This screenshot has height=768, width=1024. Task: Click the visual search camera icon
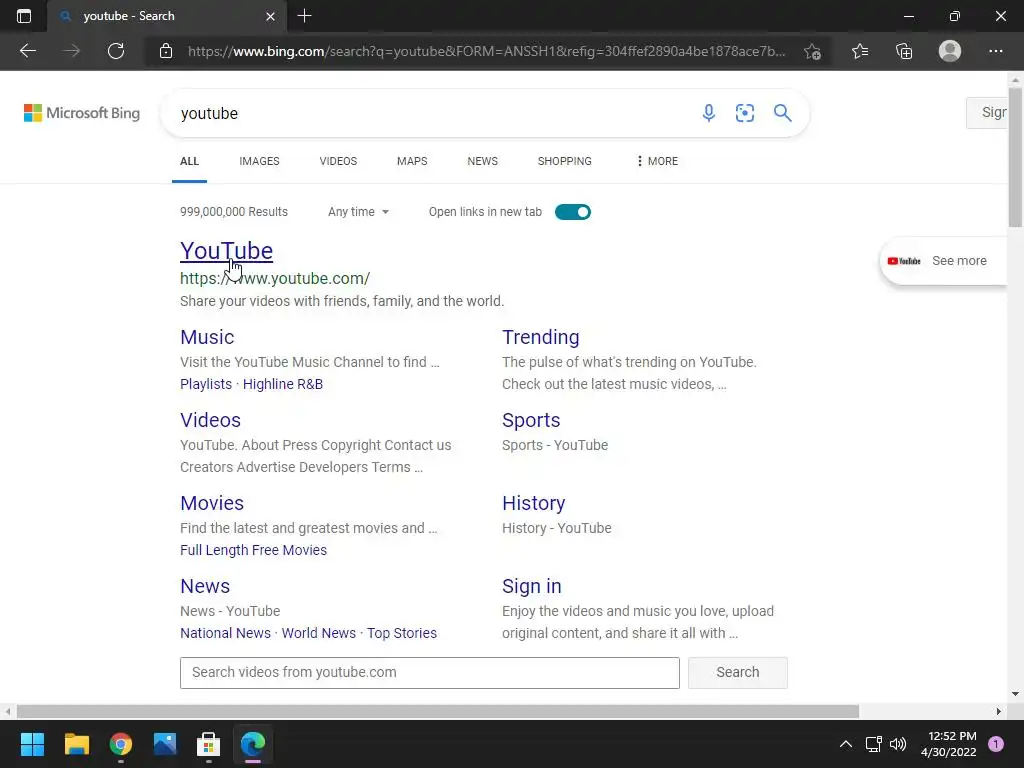pos(744,113)
